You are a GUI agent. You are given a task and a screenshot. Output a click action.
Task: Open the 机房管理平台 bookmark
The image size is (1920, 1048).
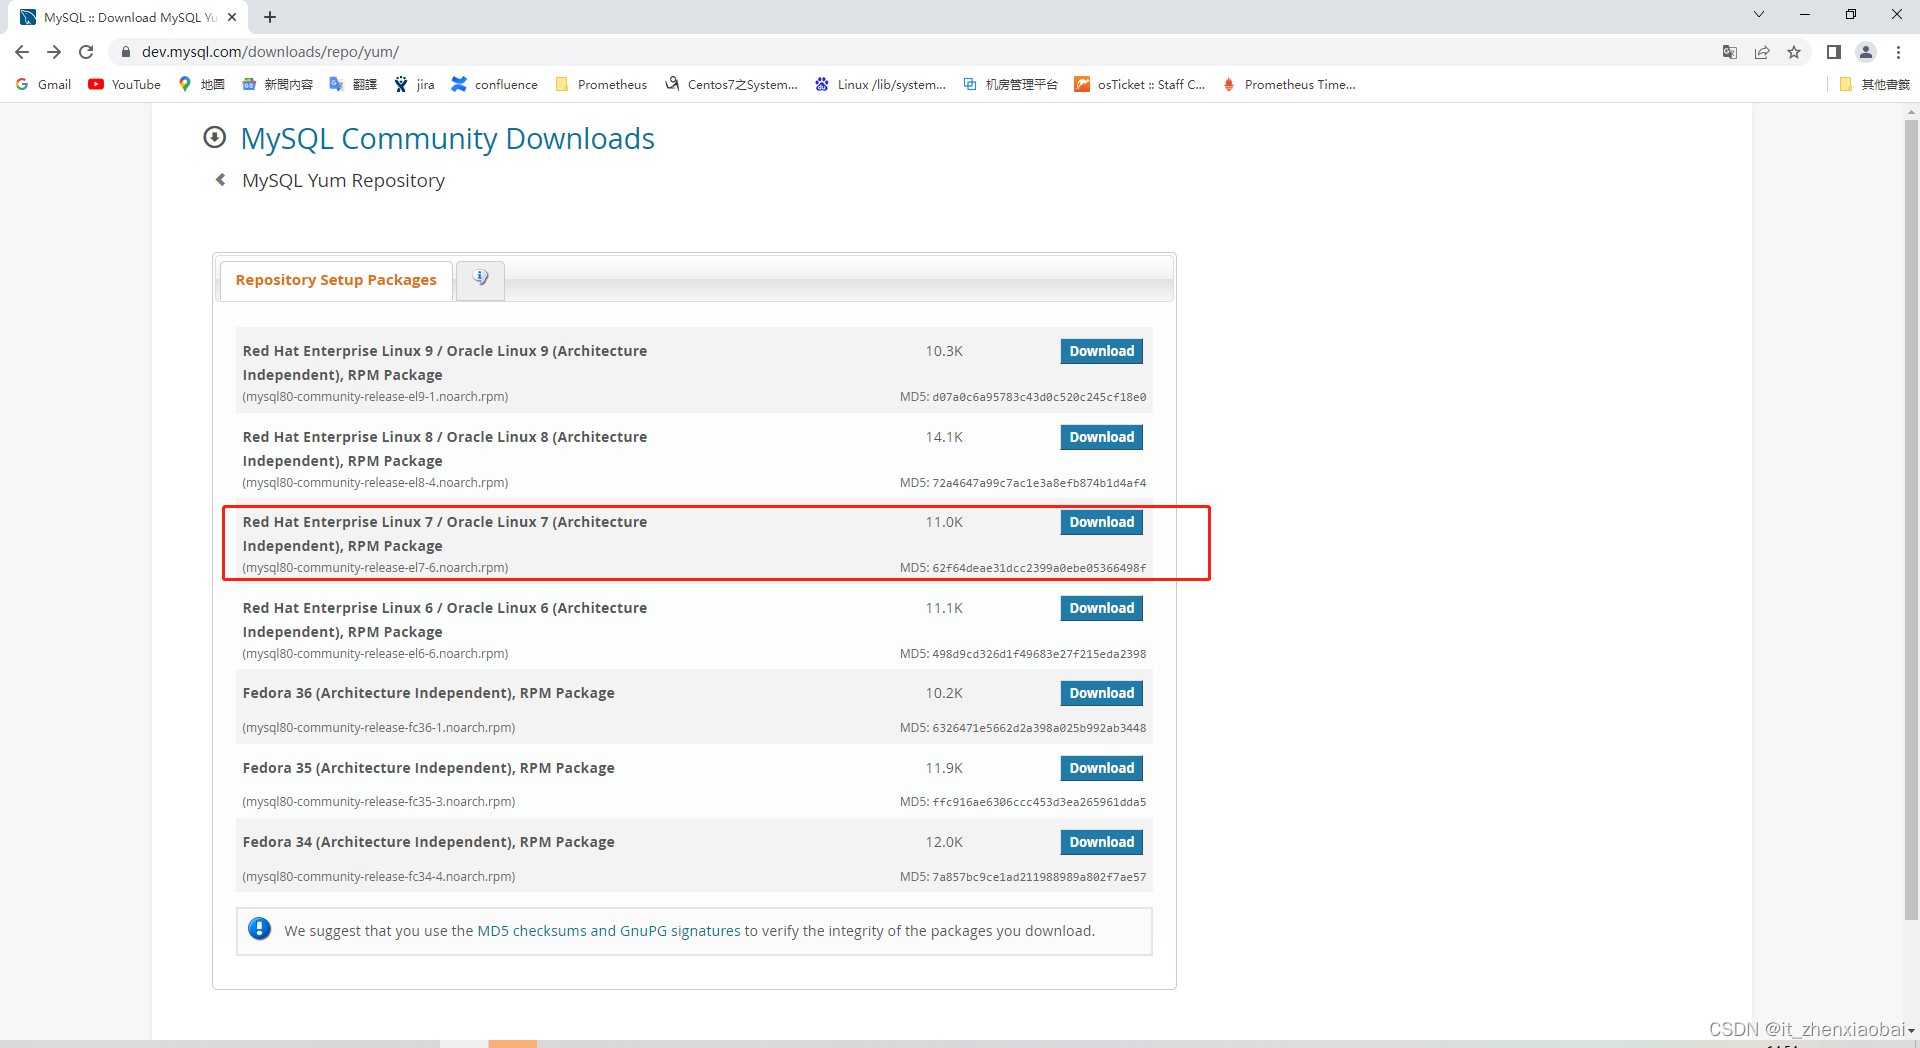[x=1011, y=85]
